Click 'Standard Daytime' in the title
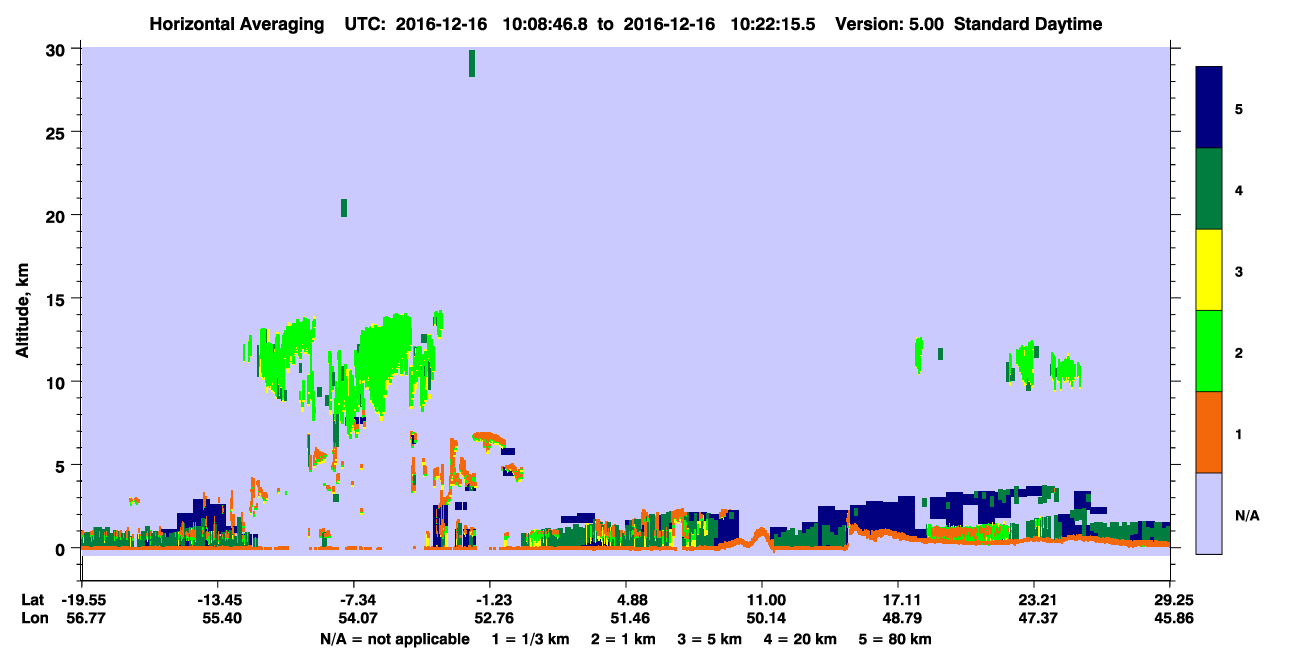The image size is (1300, 667). (1028, 24)
